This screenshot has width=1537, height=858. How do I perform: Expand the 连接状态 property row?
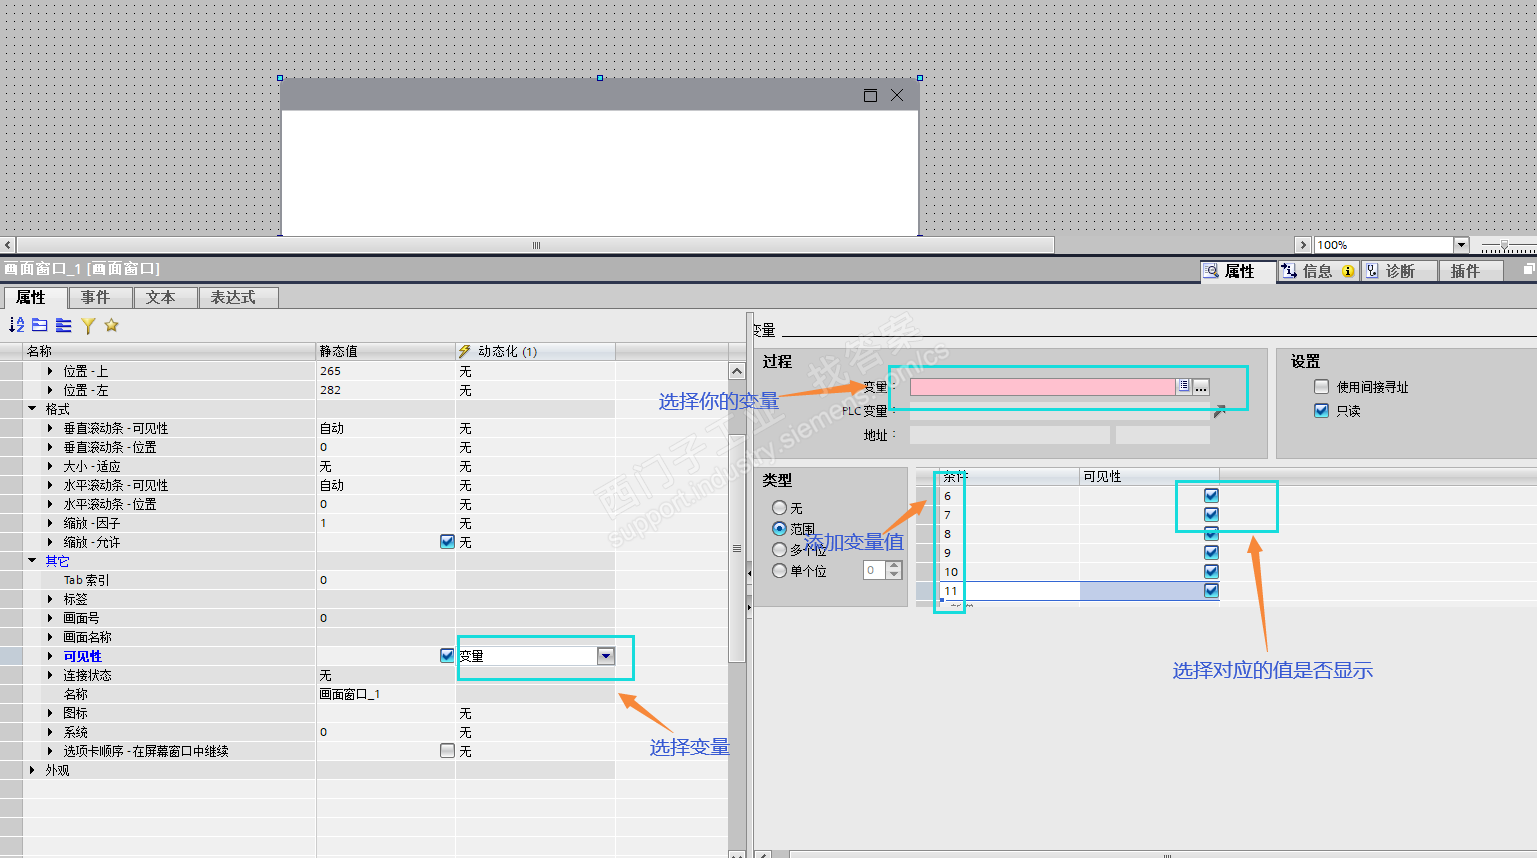(50, 675)
